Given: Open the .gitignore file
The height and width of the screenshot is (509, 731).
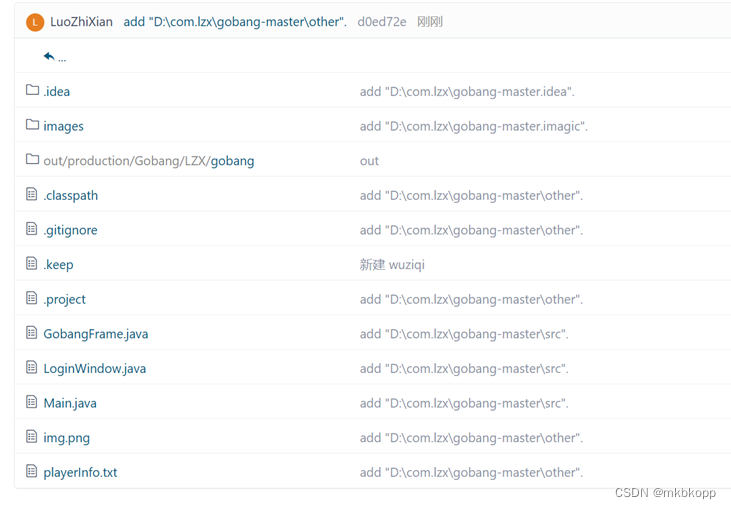Looking at the screenshot, I should click(70, 230).
